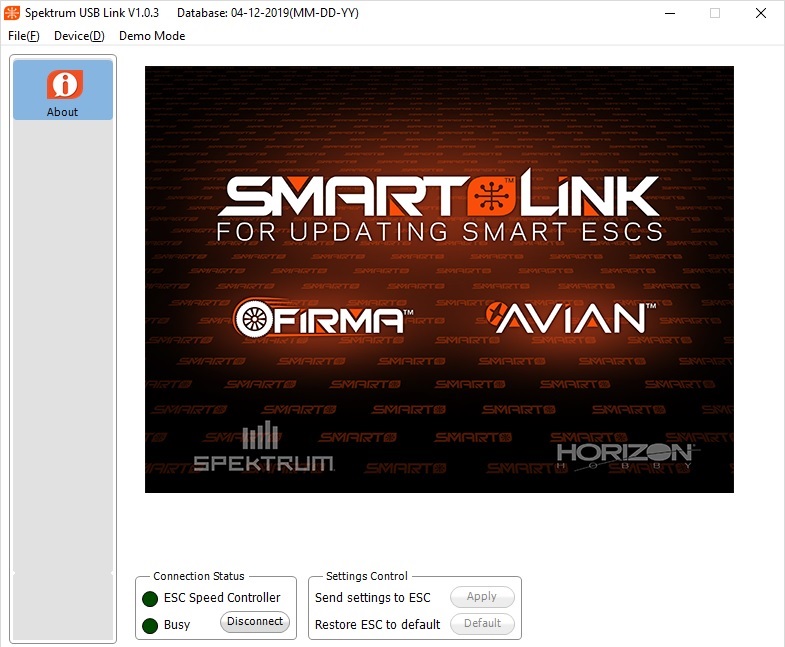
Task: Open the Device menu
Action: [x=79, y=36]
